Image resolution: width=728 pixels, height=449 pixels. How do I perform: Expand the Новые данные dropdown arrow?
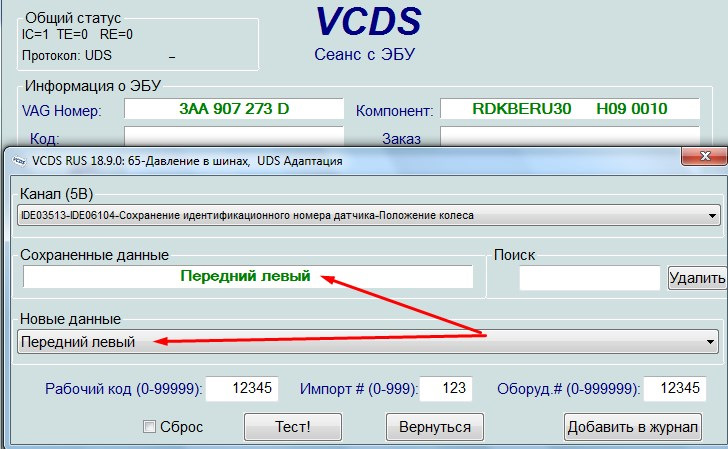[x=710, y=342]
